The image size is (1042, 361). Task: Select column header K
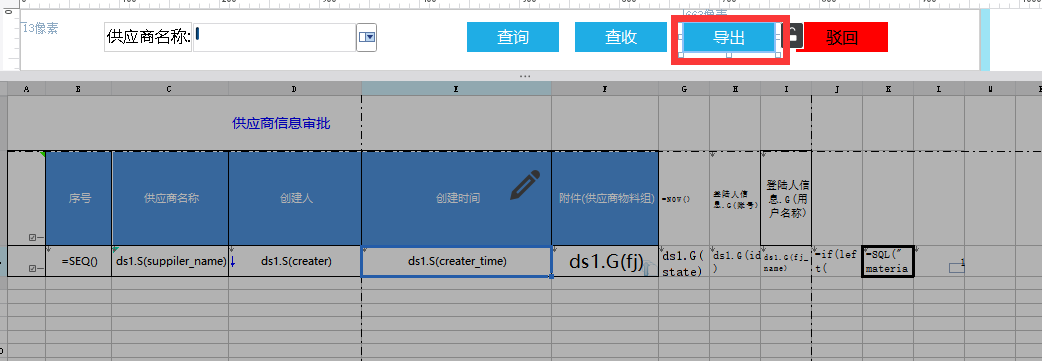[888, 88]
